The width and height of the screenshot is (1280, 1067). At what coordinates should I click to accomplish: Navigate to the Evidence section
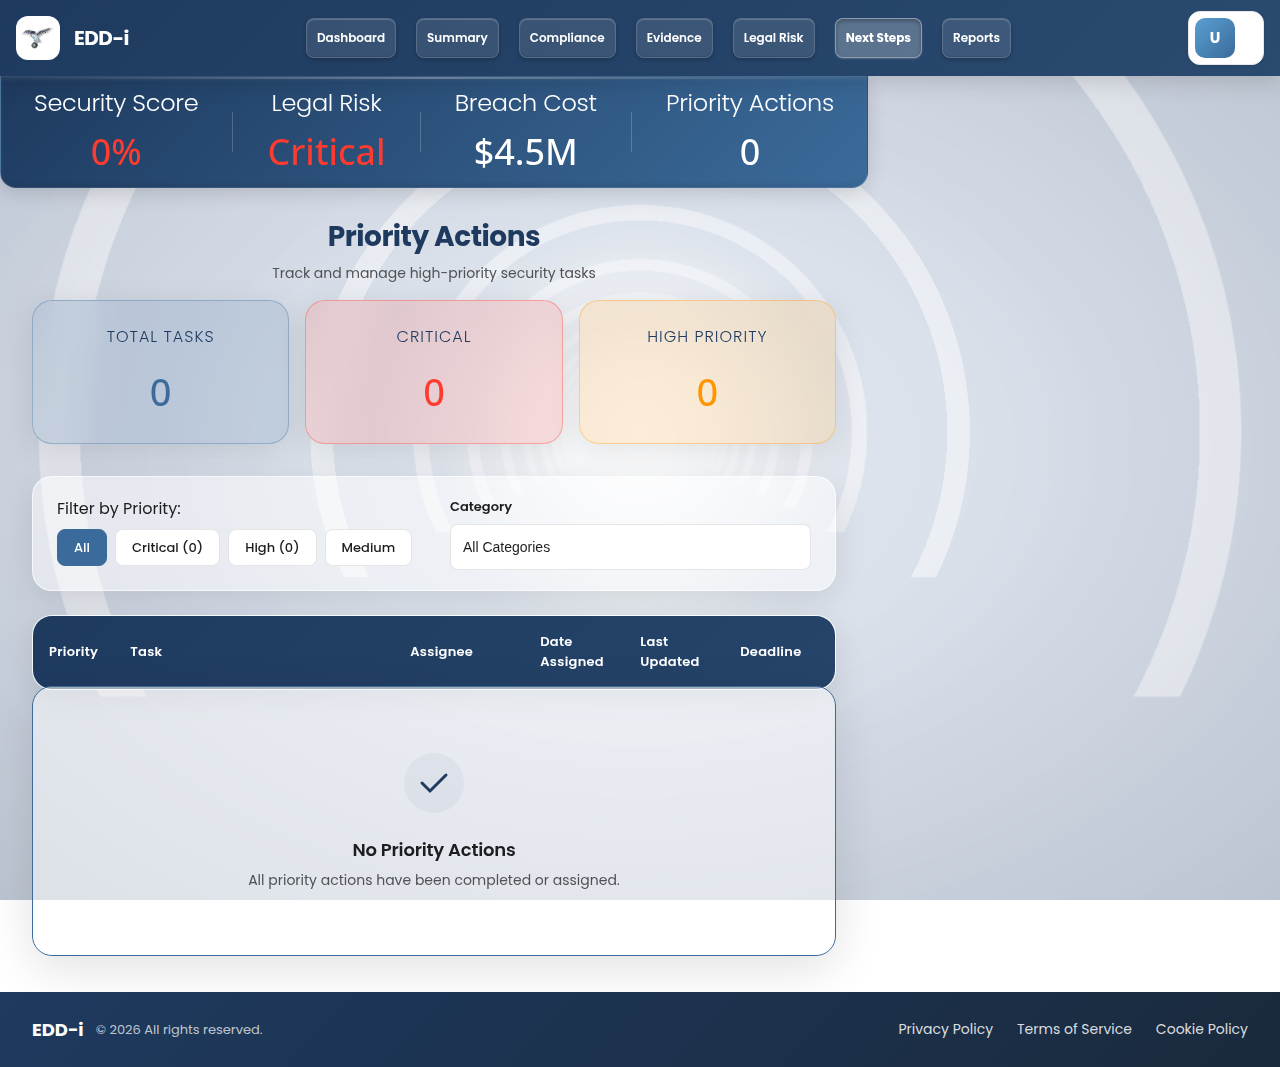(x=674, y=37)
